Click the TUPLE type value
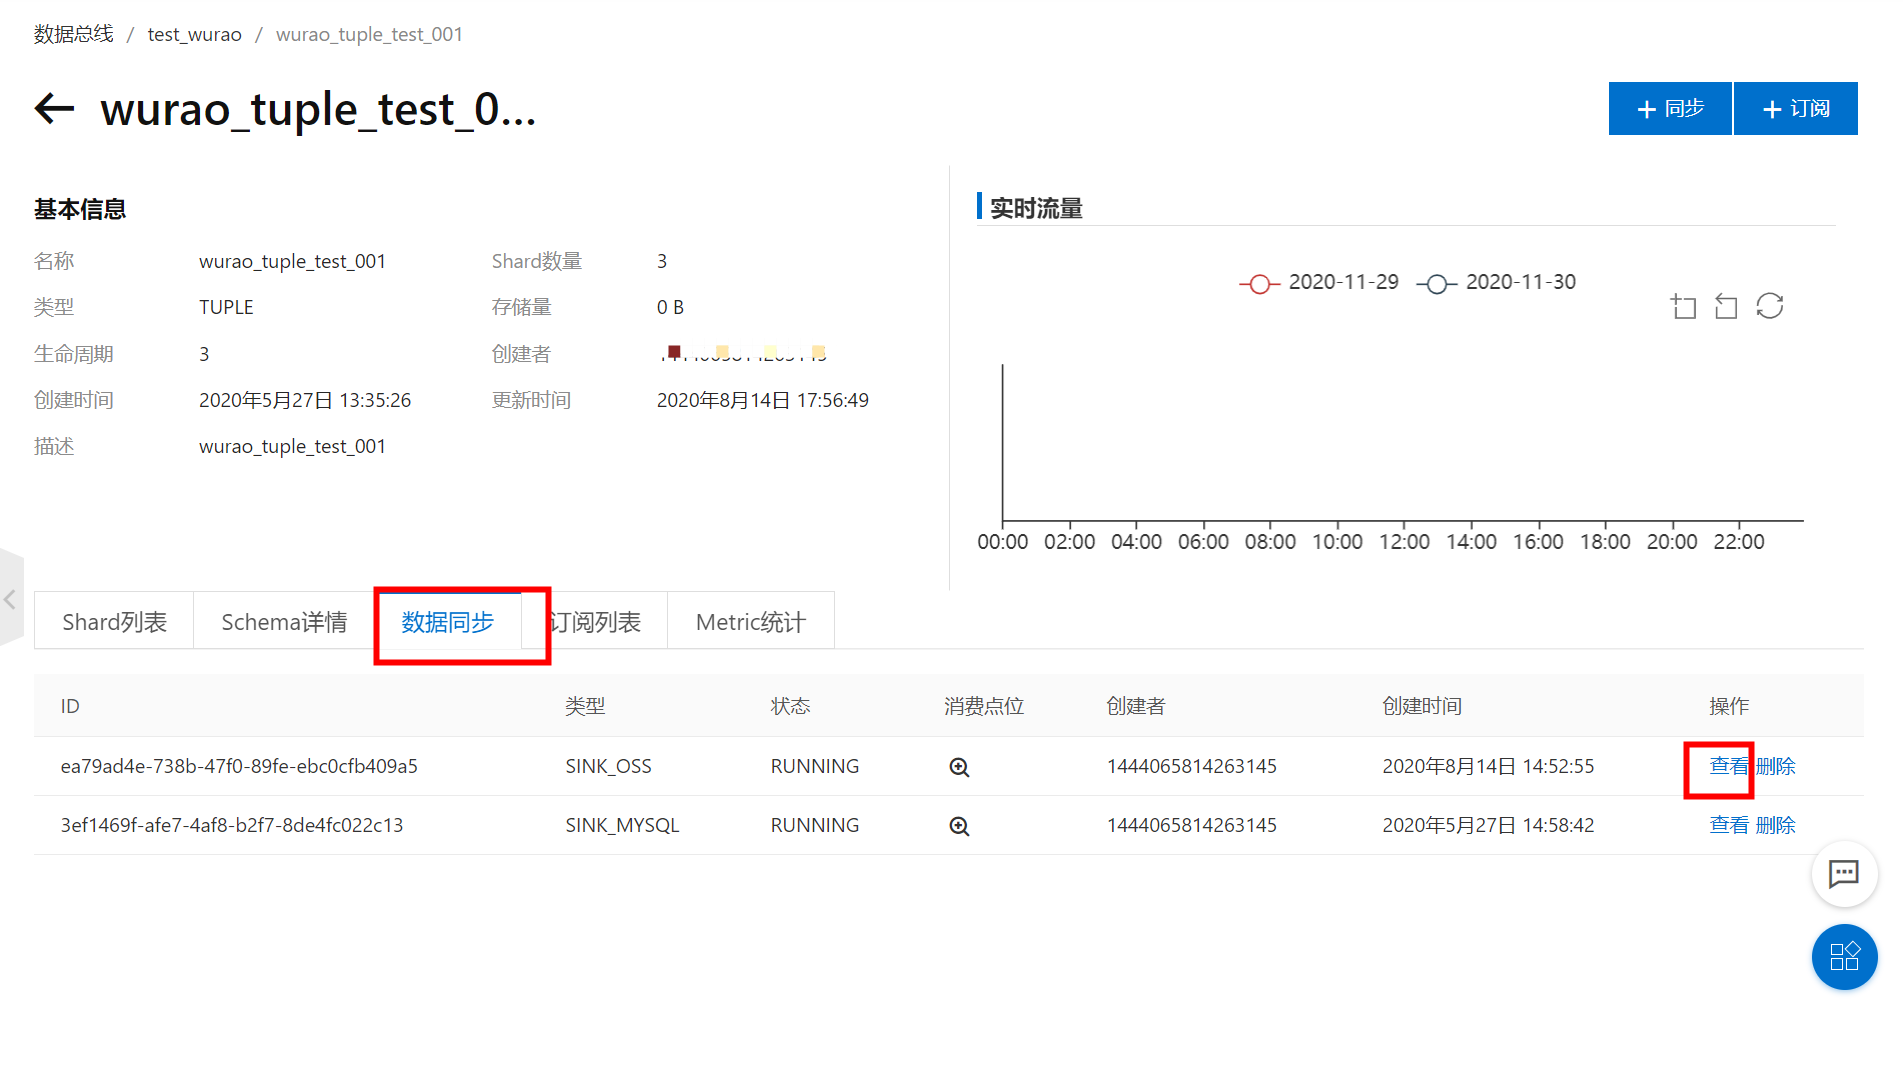1903x1071 pixels. [x=226, y=307]
